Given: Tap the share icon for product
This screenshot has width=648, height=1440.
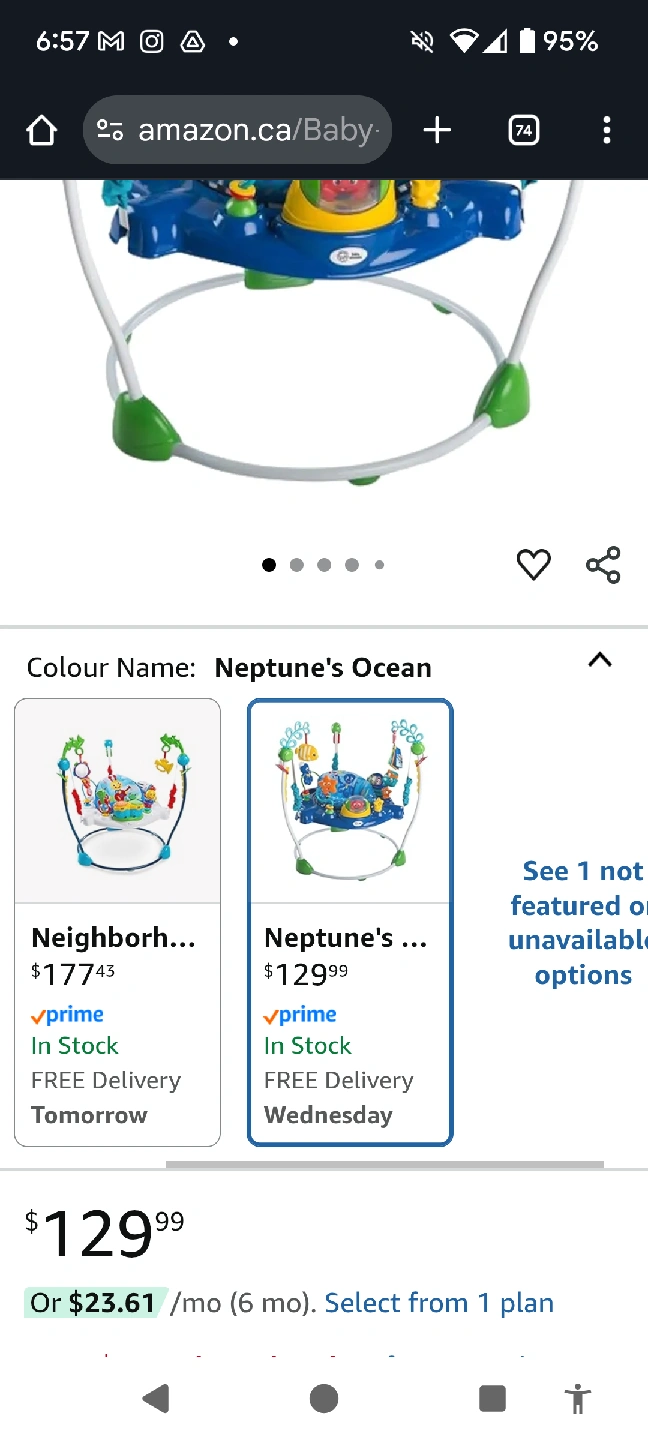Looking at the screenshot, I should point(603,565).
